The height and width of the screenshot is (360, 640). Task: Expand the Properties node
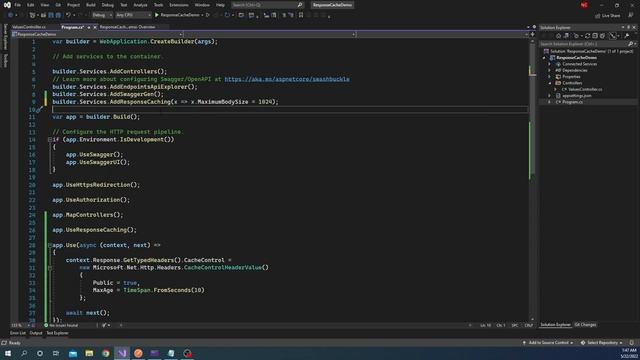(549, 77)
